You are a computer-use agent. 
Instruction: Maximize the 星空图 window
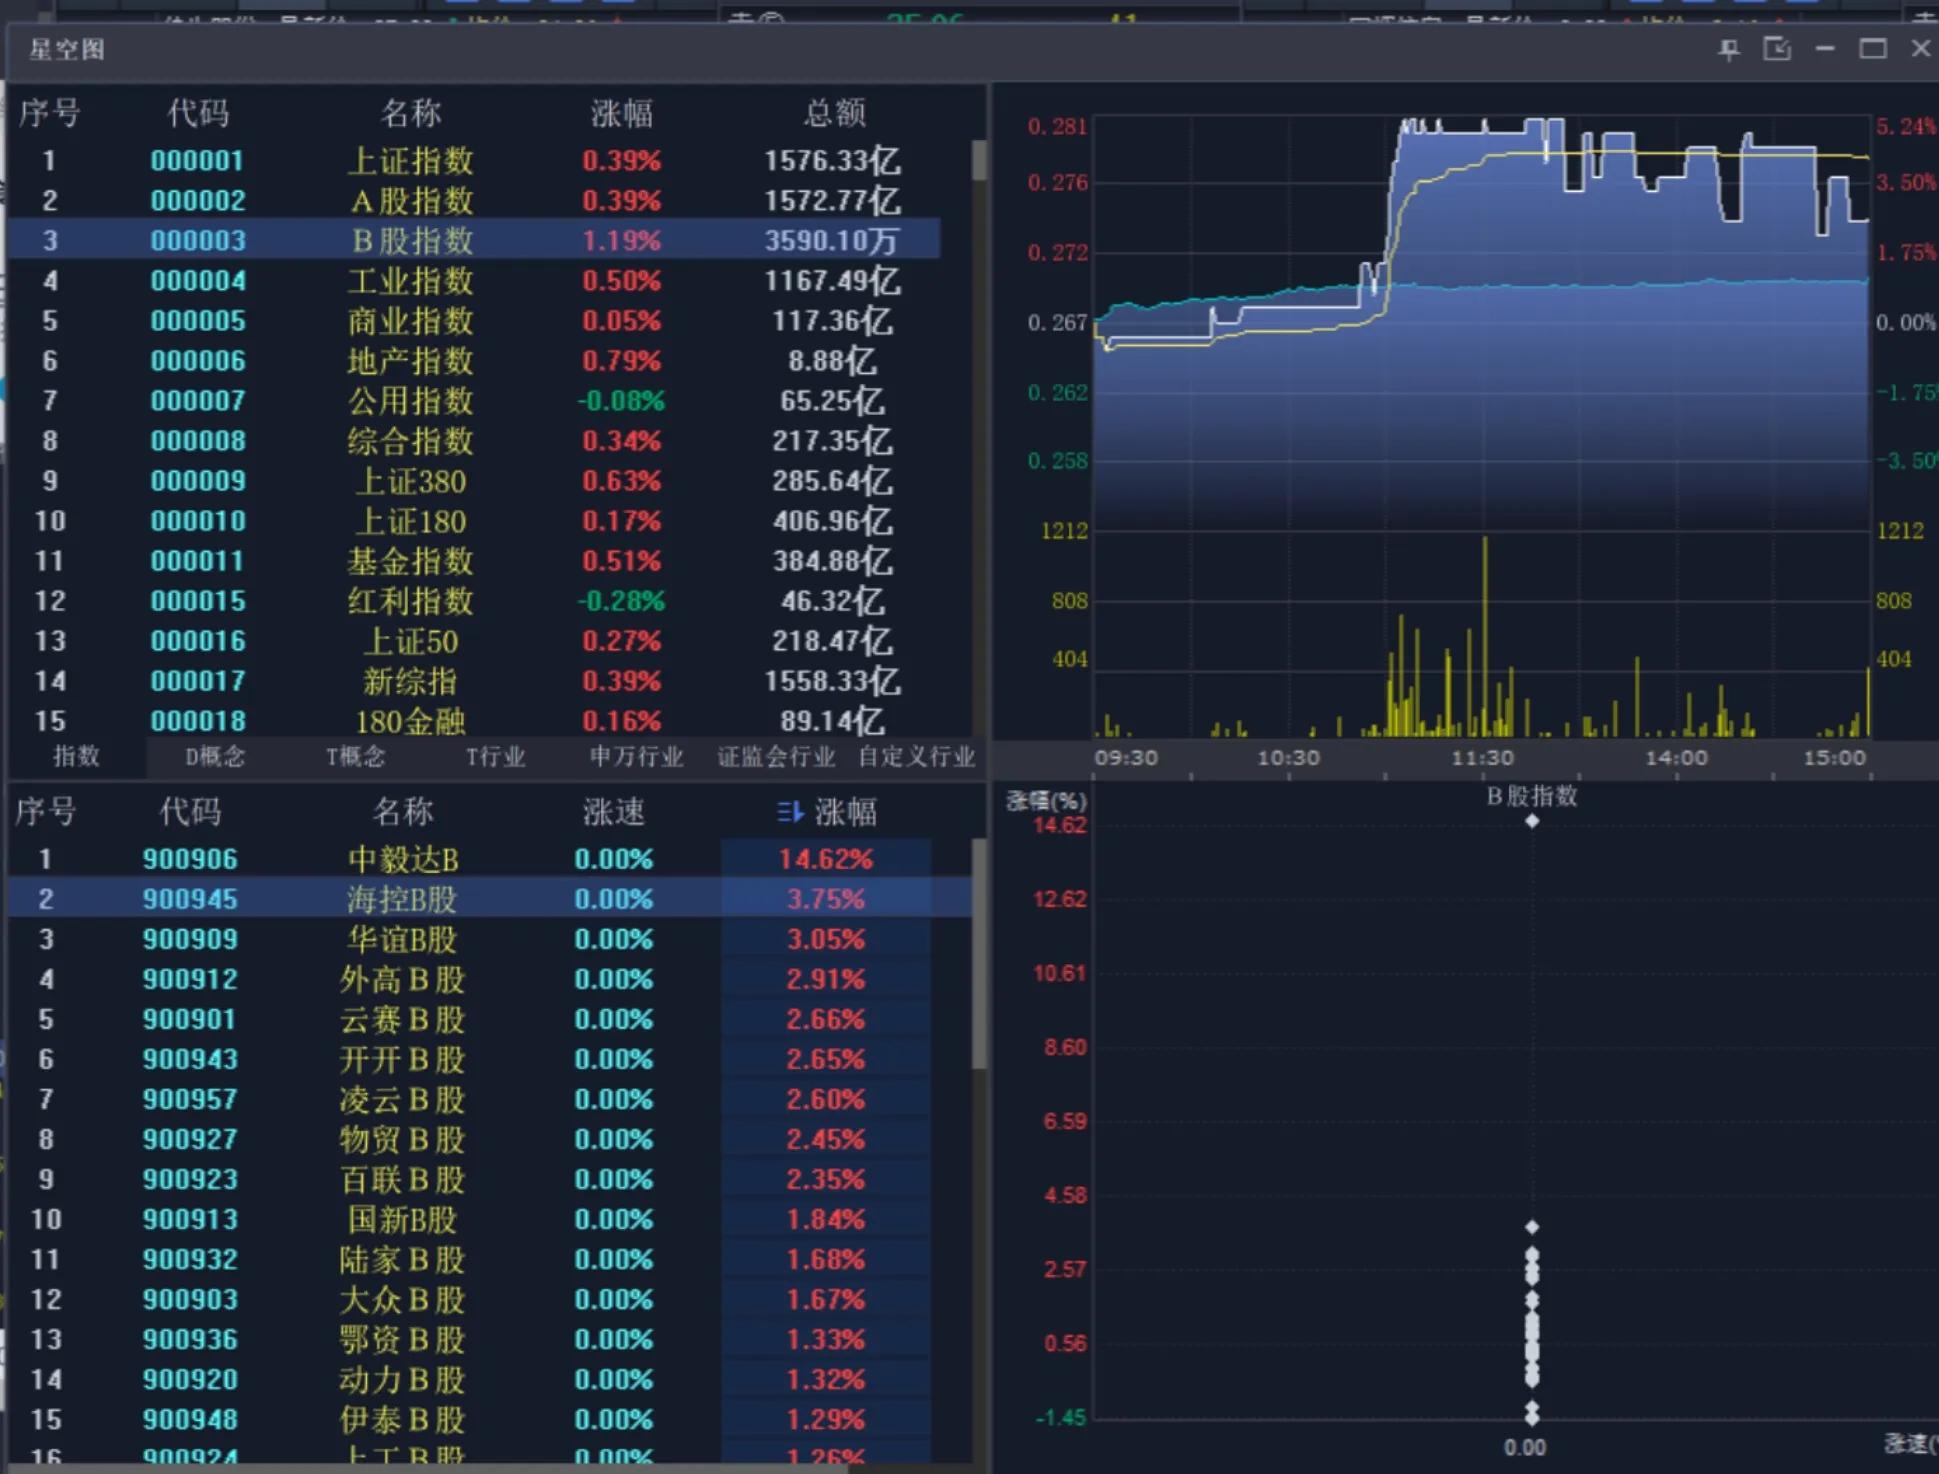[1873, 49]
